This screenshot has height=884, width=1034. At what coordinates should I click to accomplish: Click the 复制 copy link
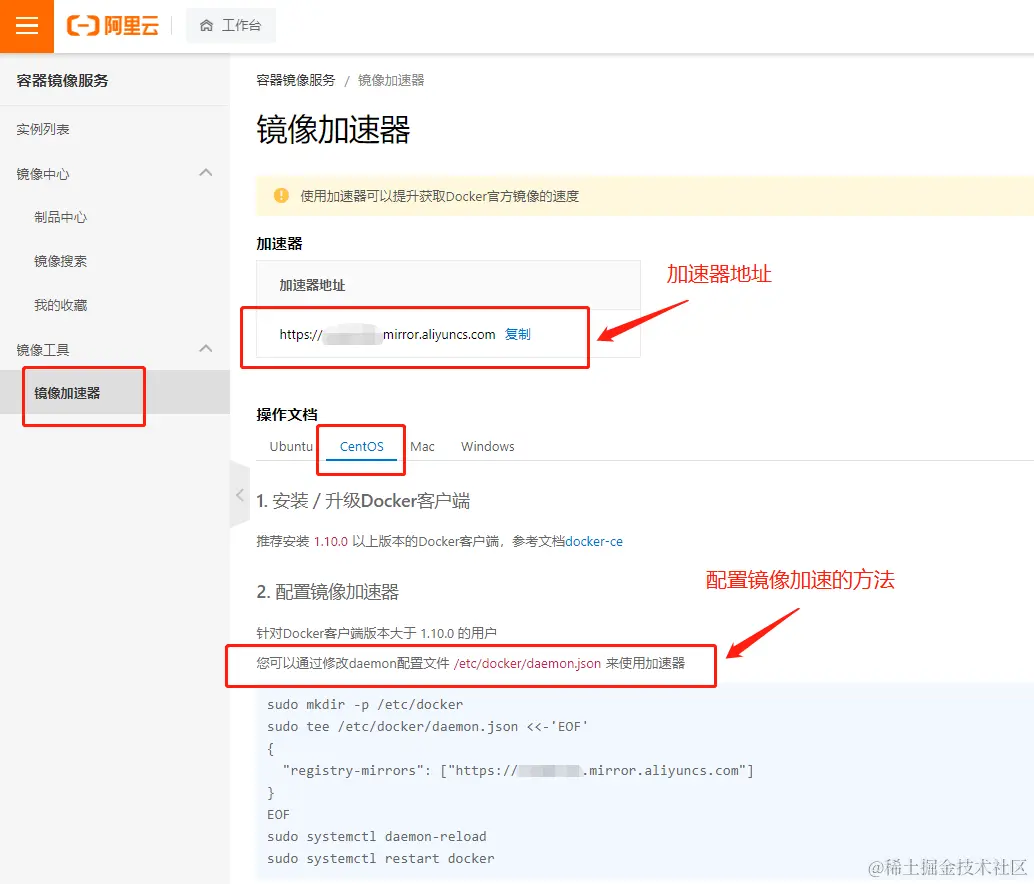pos(518,334)
